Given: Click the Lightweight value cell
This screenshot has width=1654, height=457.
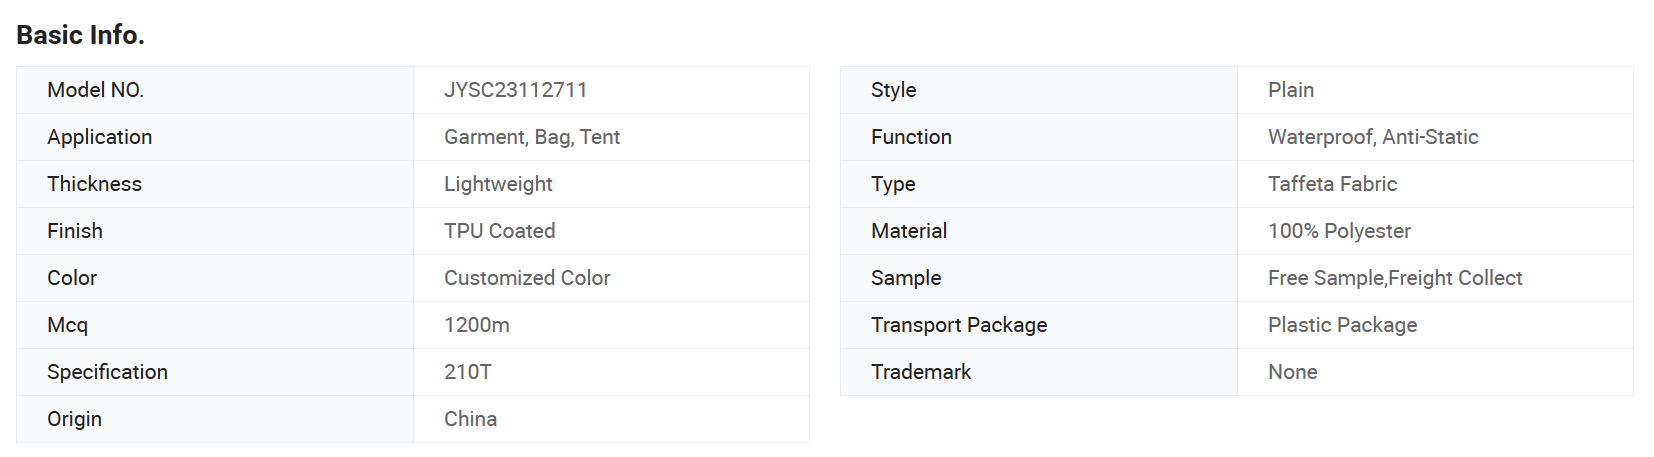Looking at the screenshot, I should click(x=611, y=184).
